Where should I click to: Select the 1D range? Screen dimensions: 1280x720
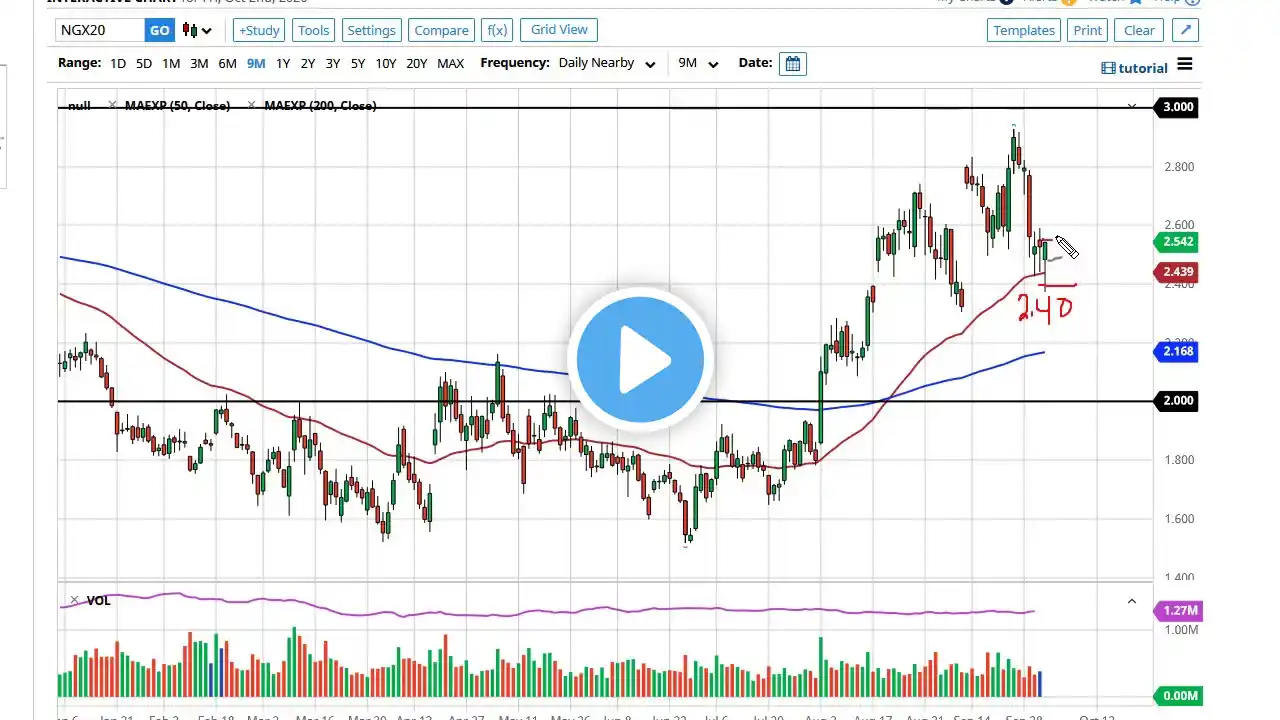click(118, 63)
